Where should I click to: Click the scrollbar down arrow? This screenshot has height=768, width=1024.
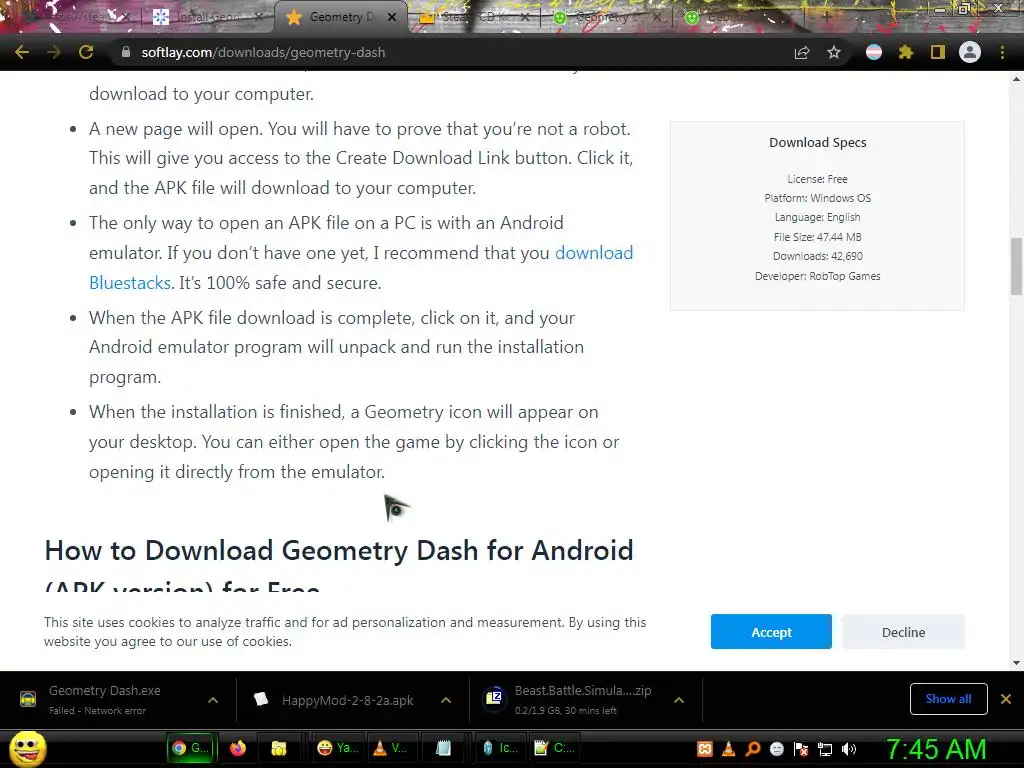coord(1016,662)
